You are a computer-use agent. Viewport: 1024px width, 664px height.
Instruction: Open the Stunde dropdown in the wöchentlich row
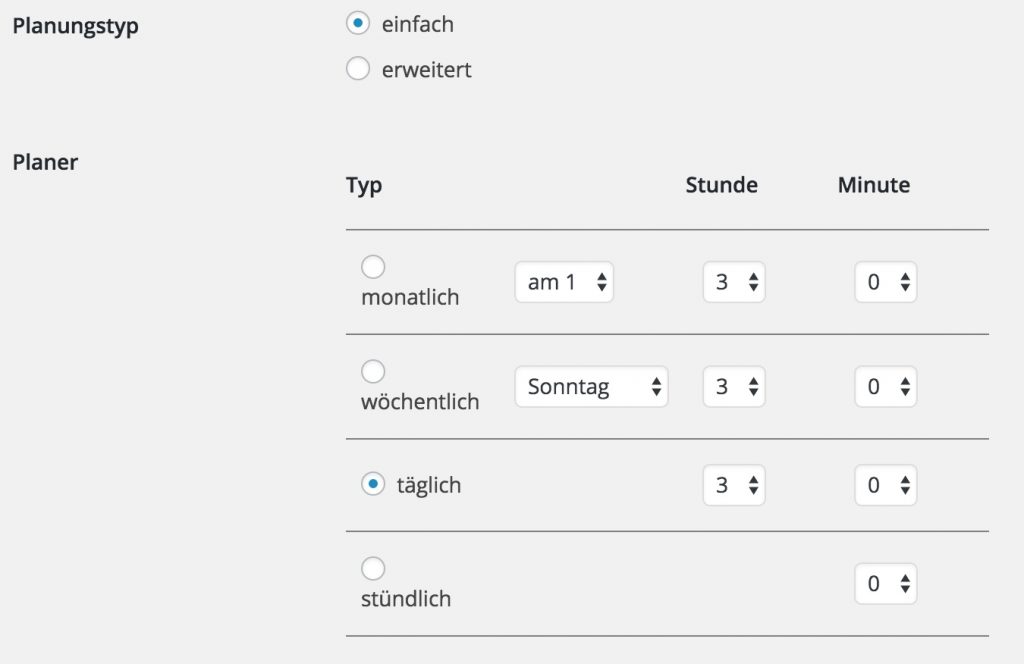tap(734, 386)
